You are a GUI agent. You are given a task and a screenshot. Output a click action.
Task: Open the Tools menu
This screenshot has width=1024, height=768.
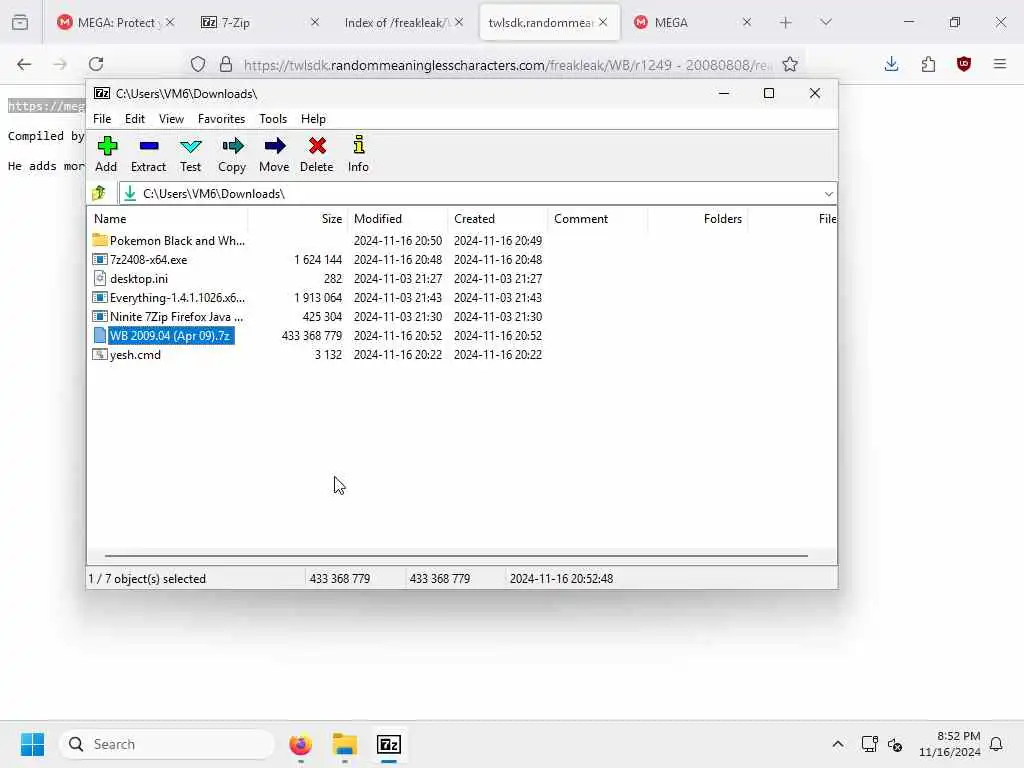click(273, 119)
